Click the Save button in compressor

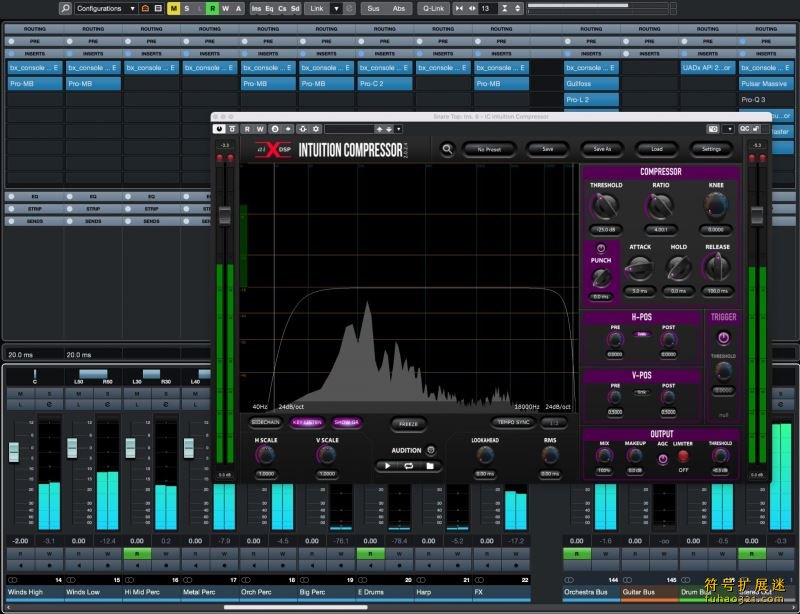[547, 149]
